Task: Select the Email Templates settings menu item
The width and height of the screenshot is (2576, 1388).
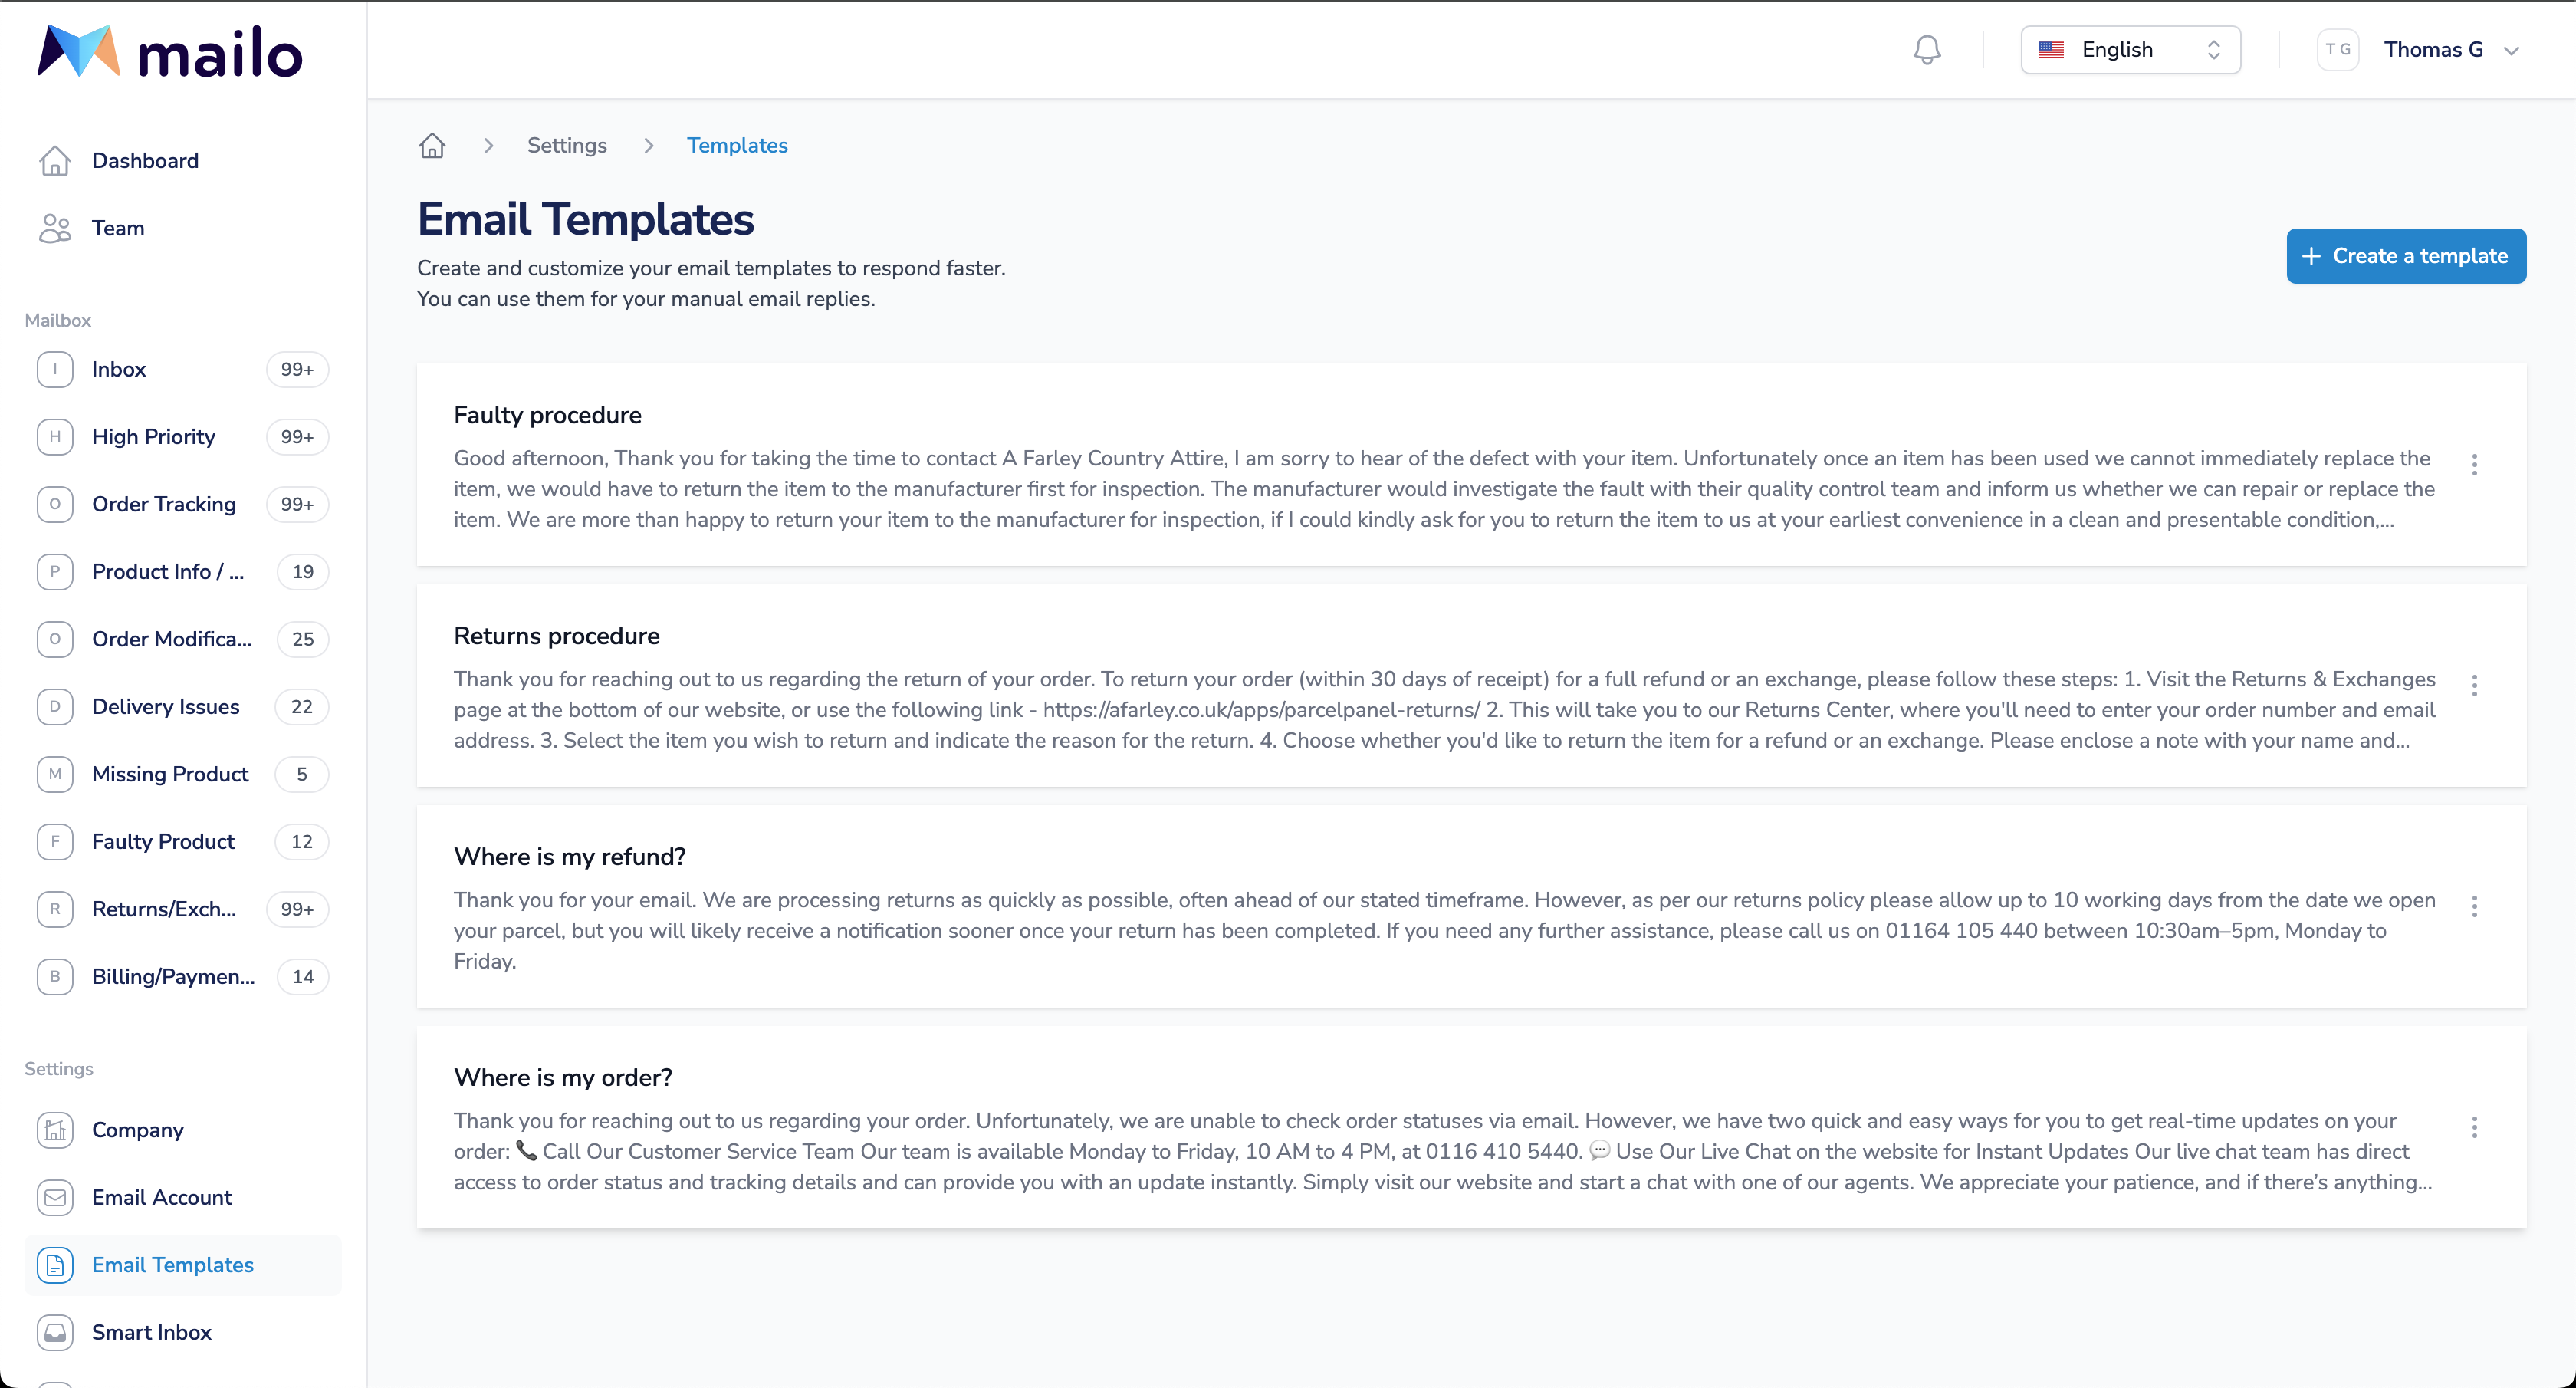Action: 172,1265
